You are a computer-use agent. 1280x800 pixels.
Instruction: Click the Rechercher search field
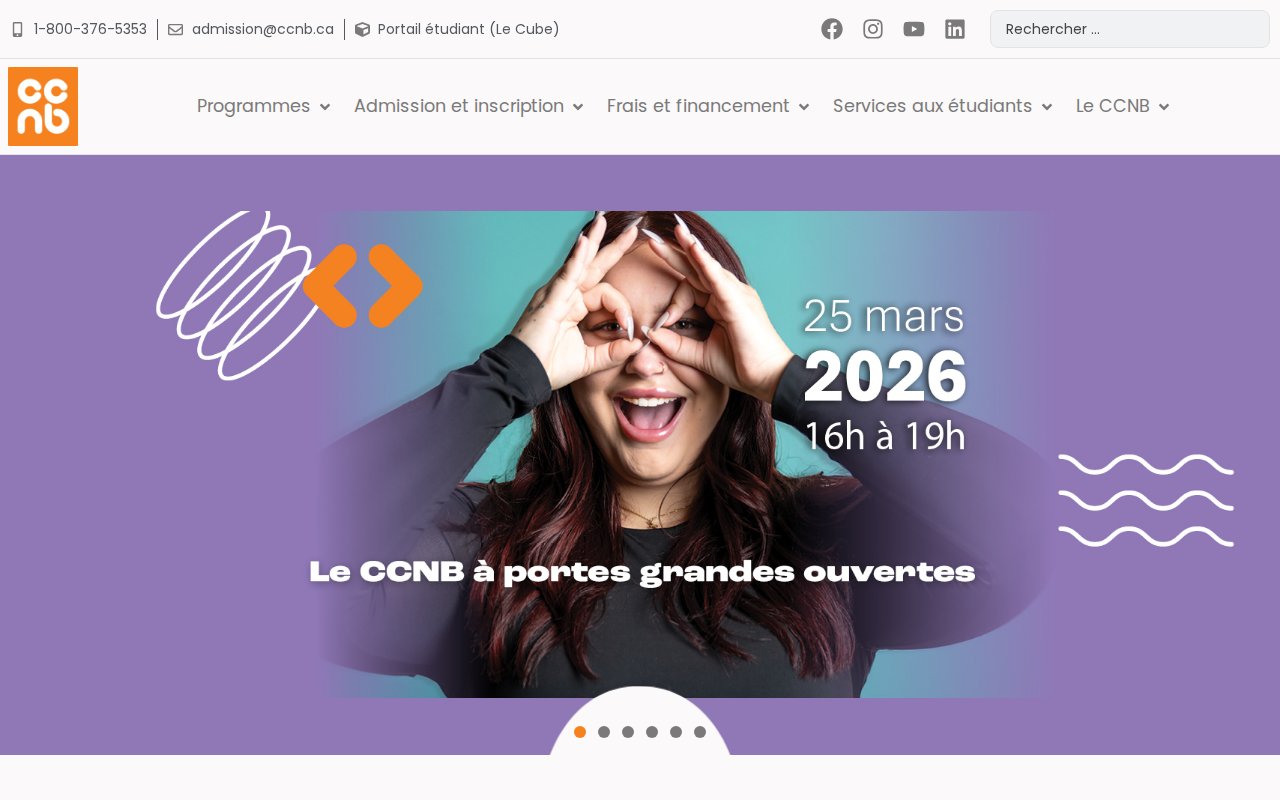tap(1130, 29)
